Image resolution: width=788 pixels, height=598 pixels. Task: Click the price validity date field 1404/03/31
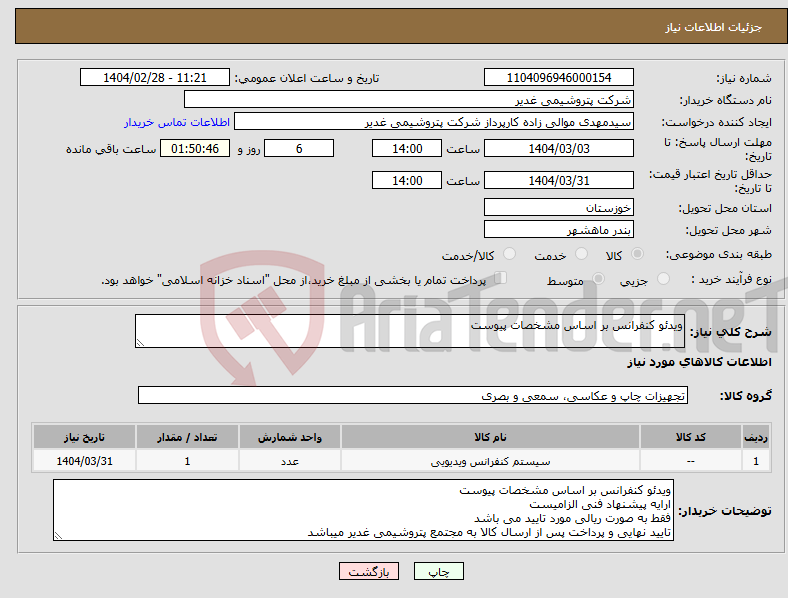[558, 180]
